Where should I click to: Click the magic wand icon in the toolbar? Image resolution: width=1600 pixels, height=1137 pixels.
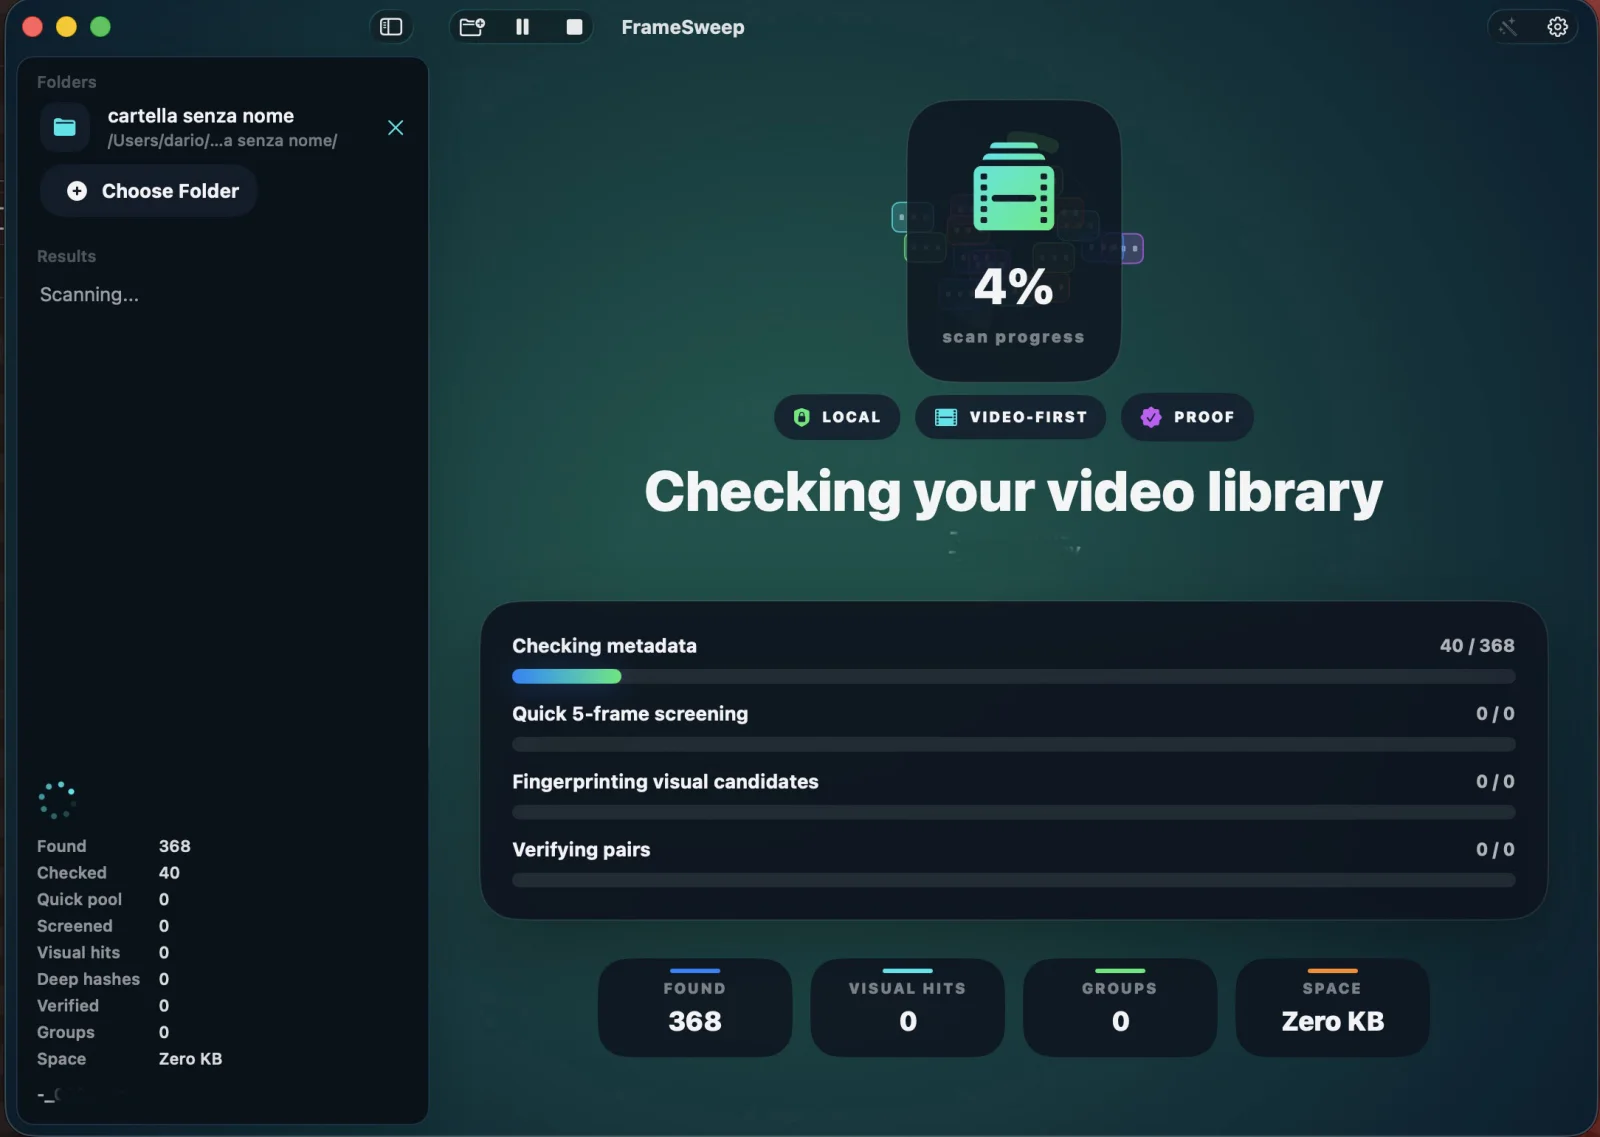[1508, 27]
